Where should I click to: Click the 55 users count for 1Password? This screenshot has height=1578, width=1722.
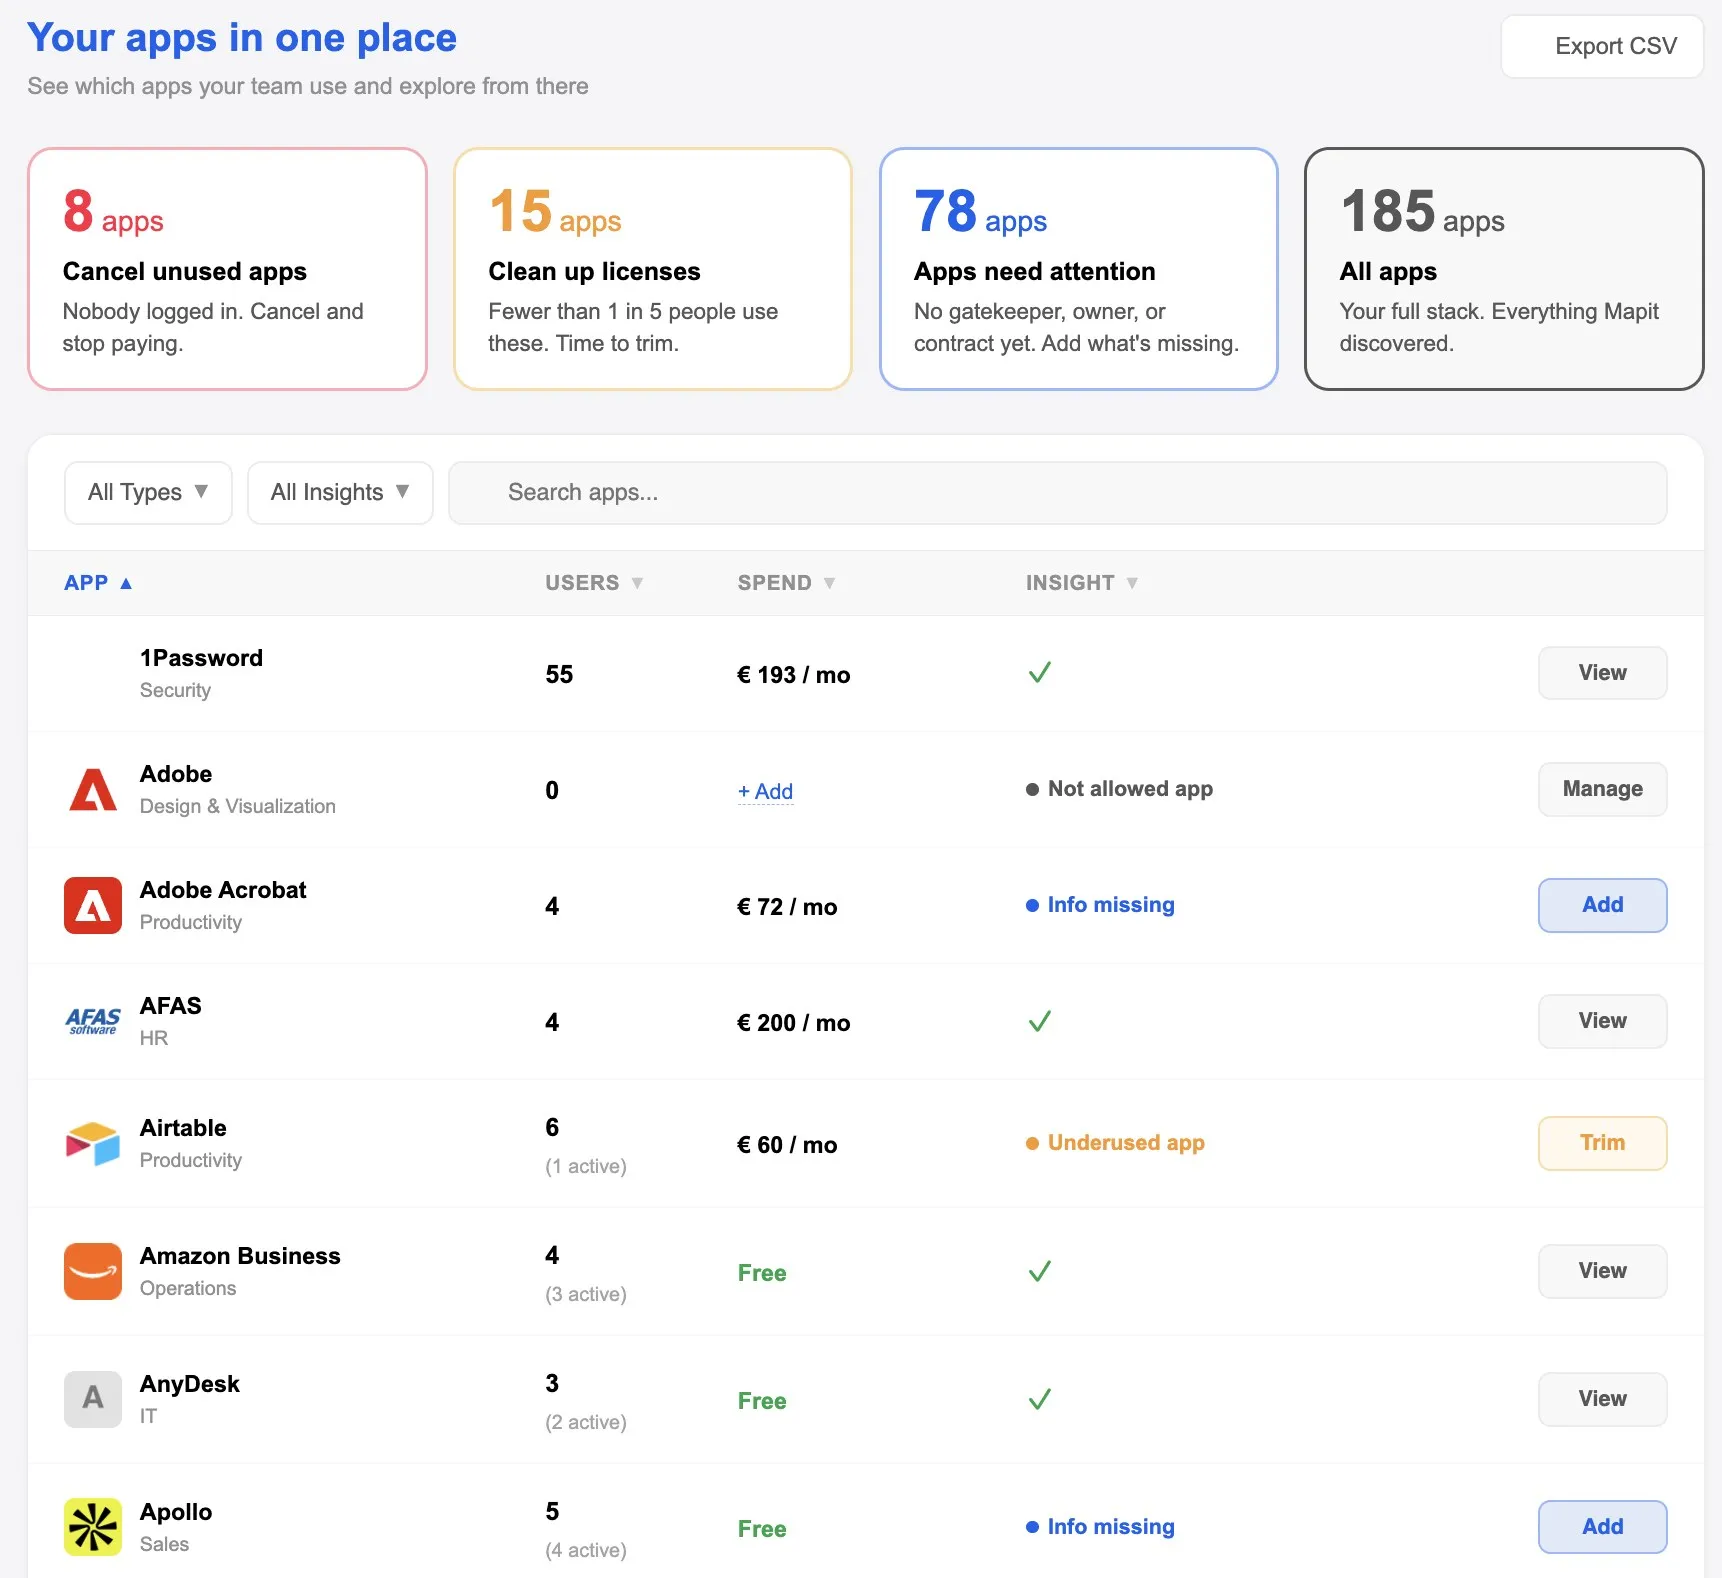559,675
